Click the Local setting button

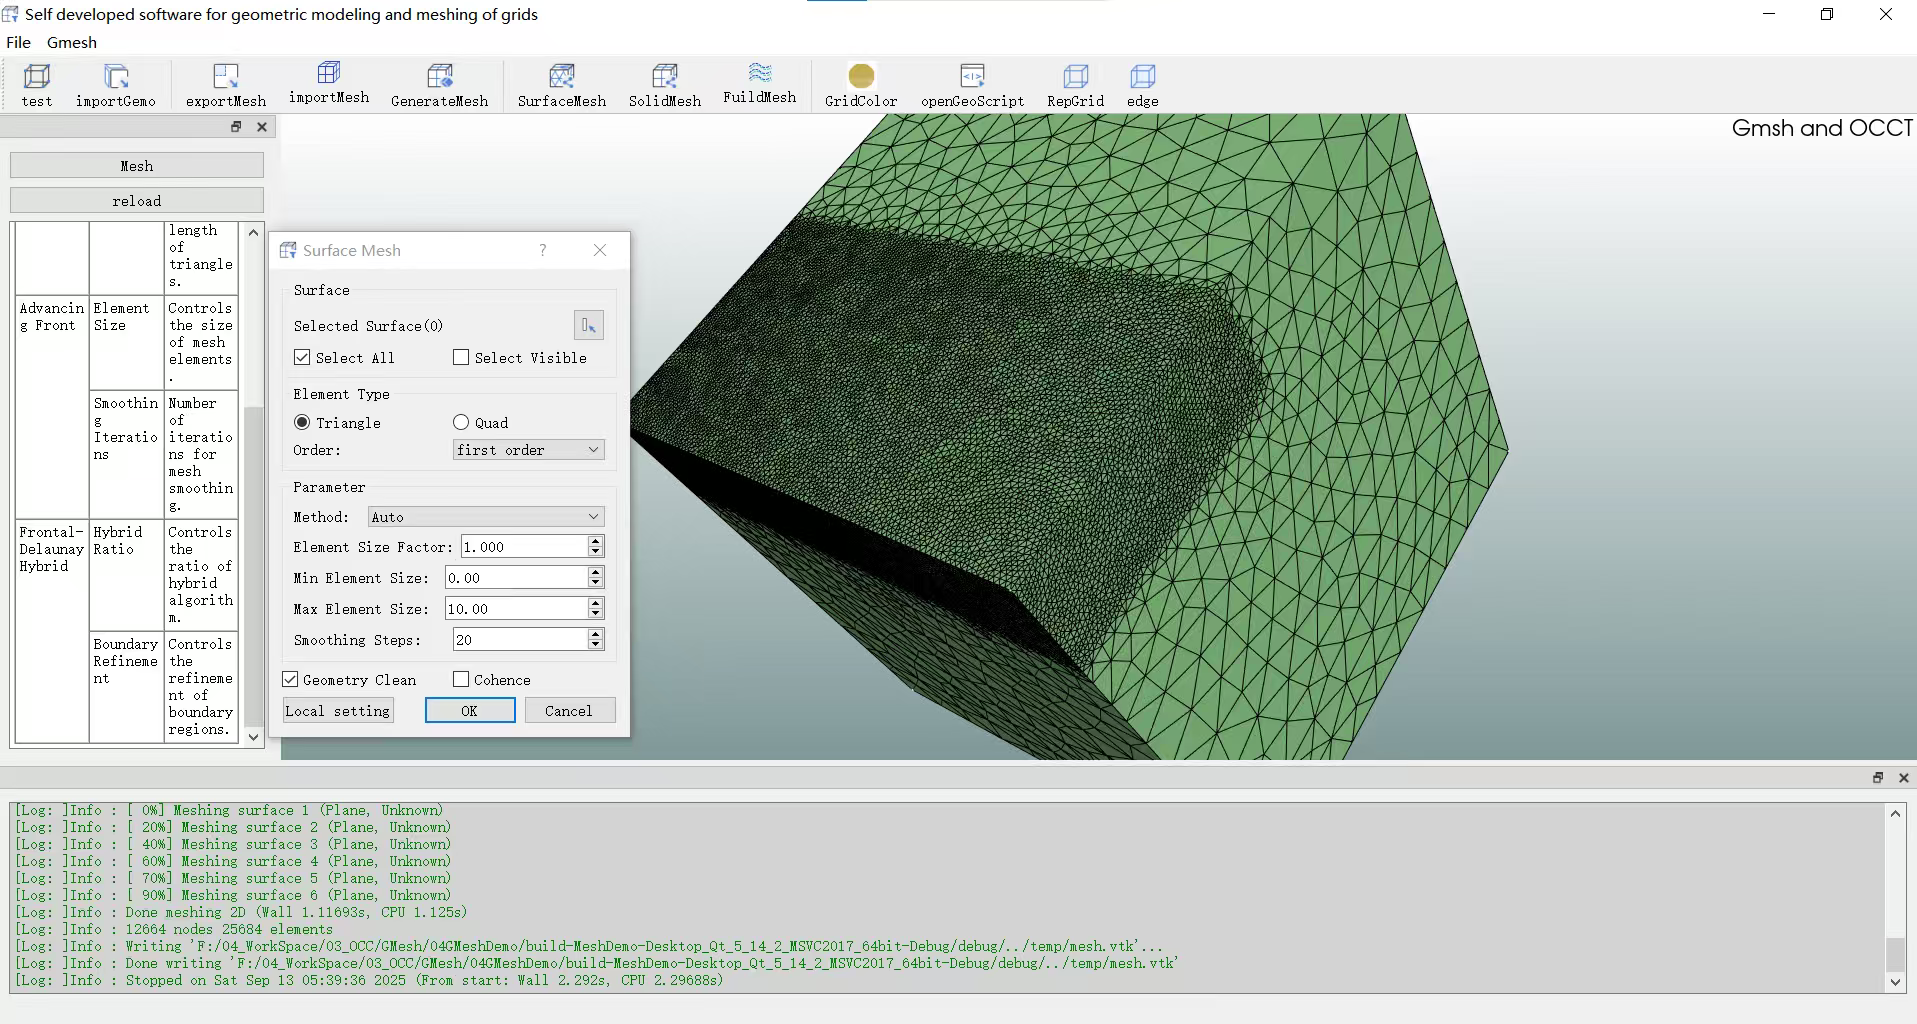click(338, 711)
